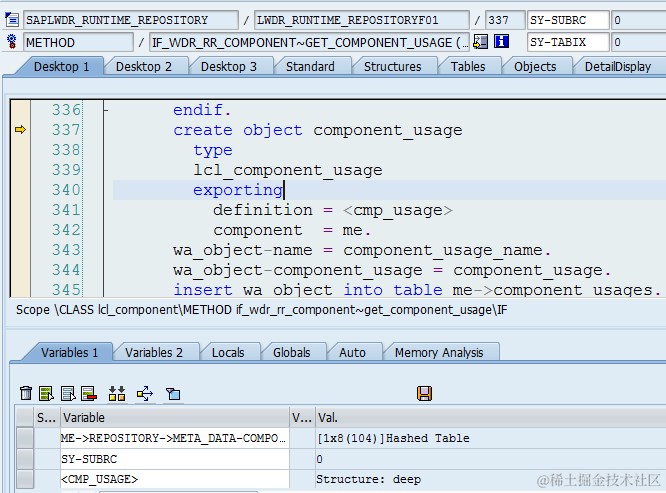
Task: Click the METHOD event type field
Action: [x=78, y=42]
